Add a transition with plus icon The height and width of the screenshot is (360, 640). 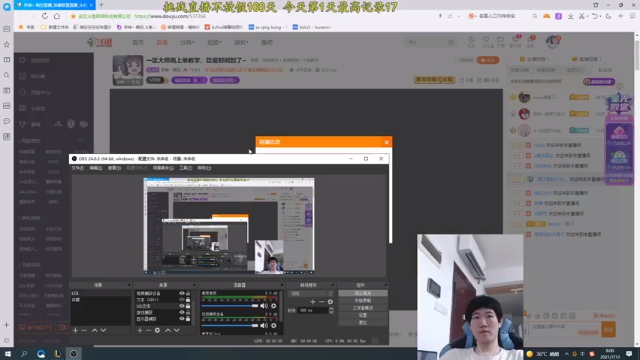pos(313,302)
